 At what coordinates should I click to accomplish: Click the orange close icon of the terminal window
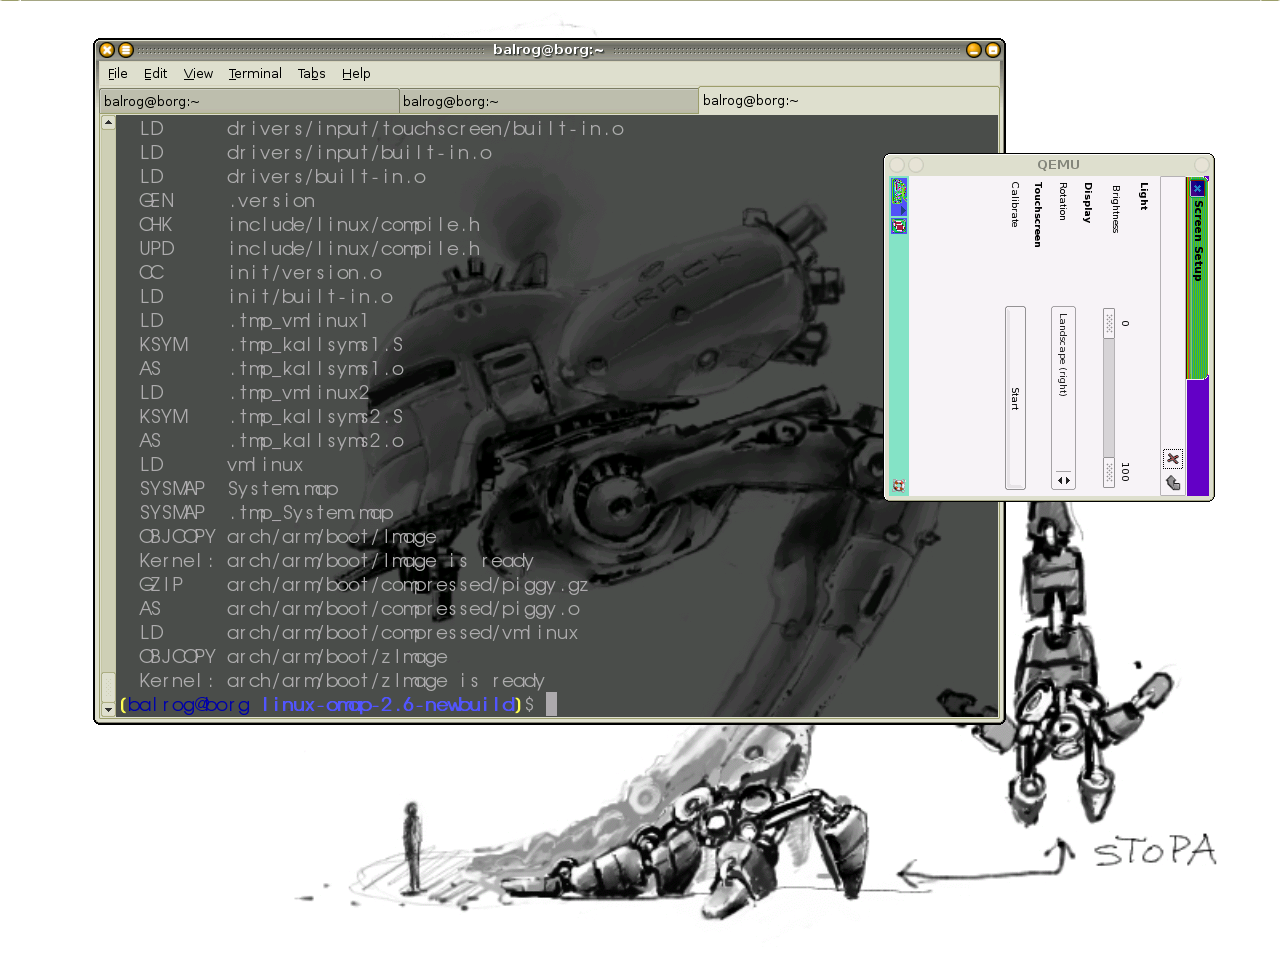click(107, 50)
